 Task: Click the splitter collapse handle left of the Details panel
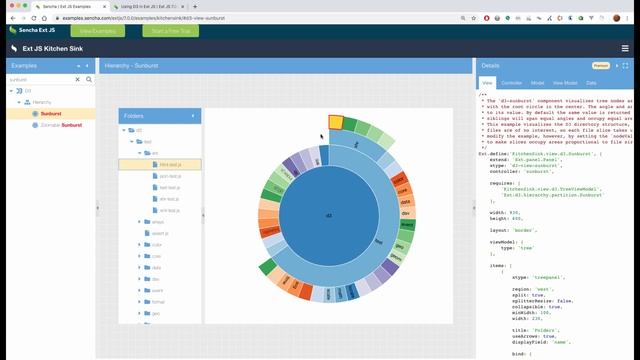pyautogui.click(x=474, y=208)
